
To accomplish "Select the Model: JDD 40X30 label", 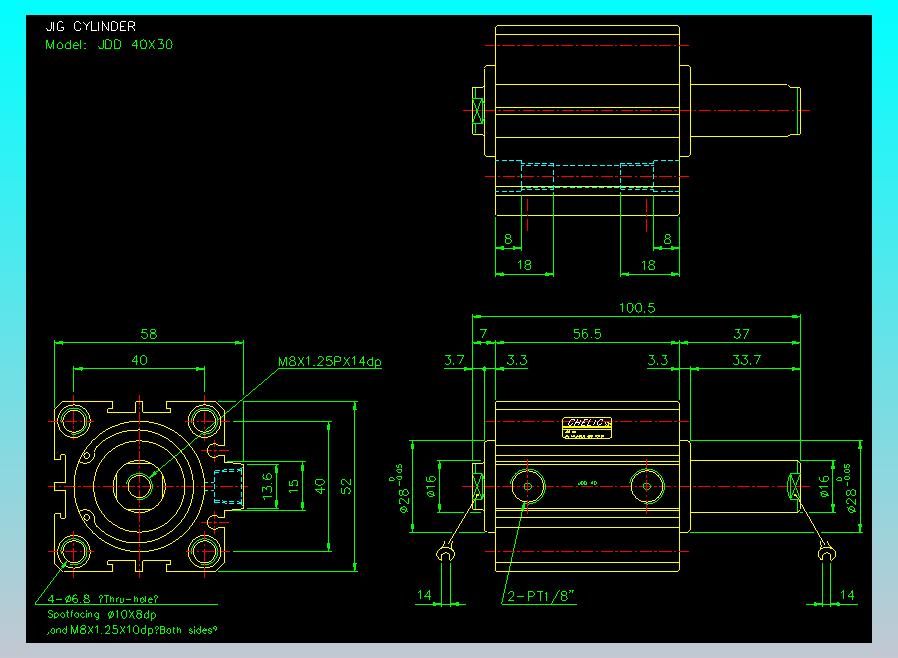I will pos(109,45).
